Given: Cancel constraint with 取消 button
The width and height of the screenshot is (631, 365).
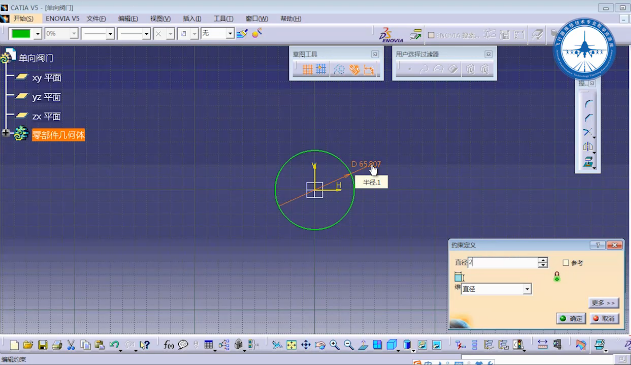Looking at the screenshot, I should coord(604,318).
